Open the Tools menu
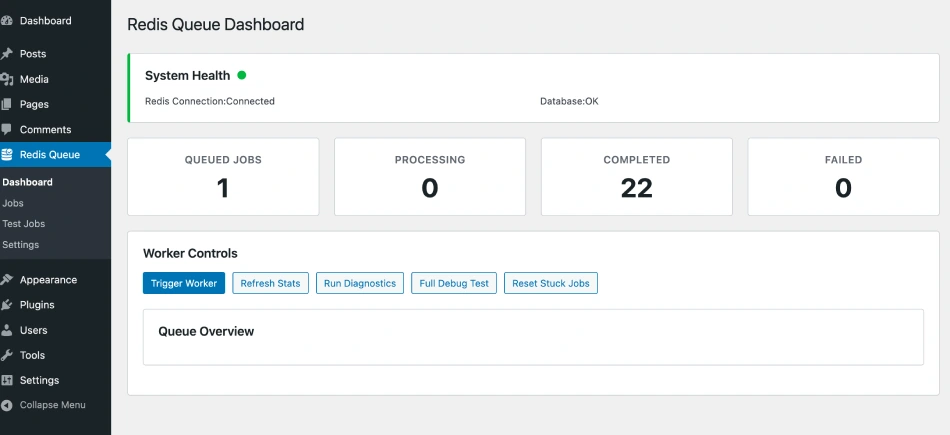The image size is (950, 435). point(55,355)
